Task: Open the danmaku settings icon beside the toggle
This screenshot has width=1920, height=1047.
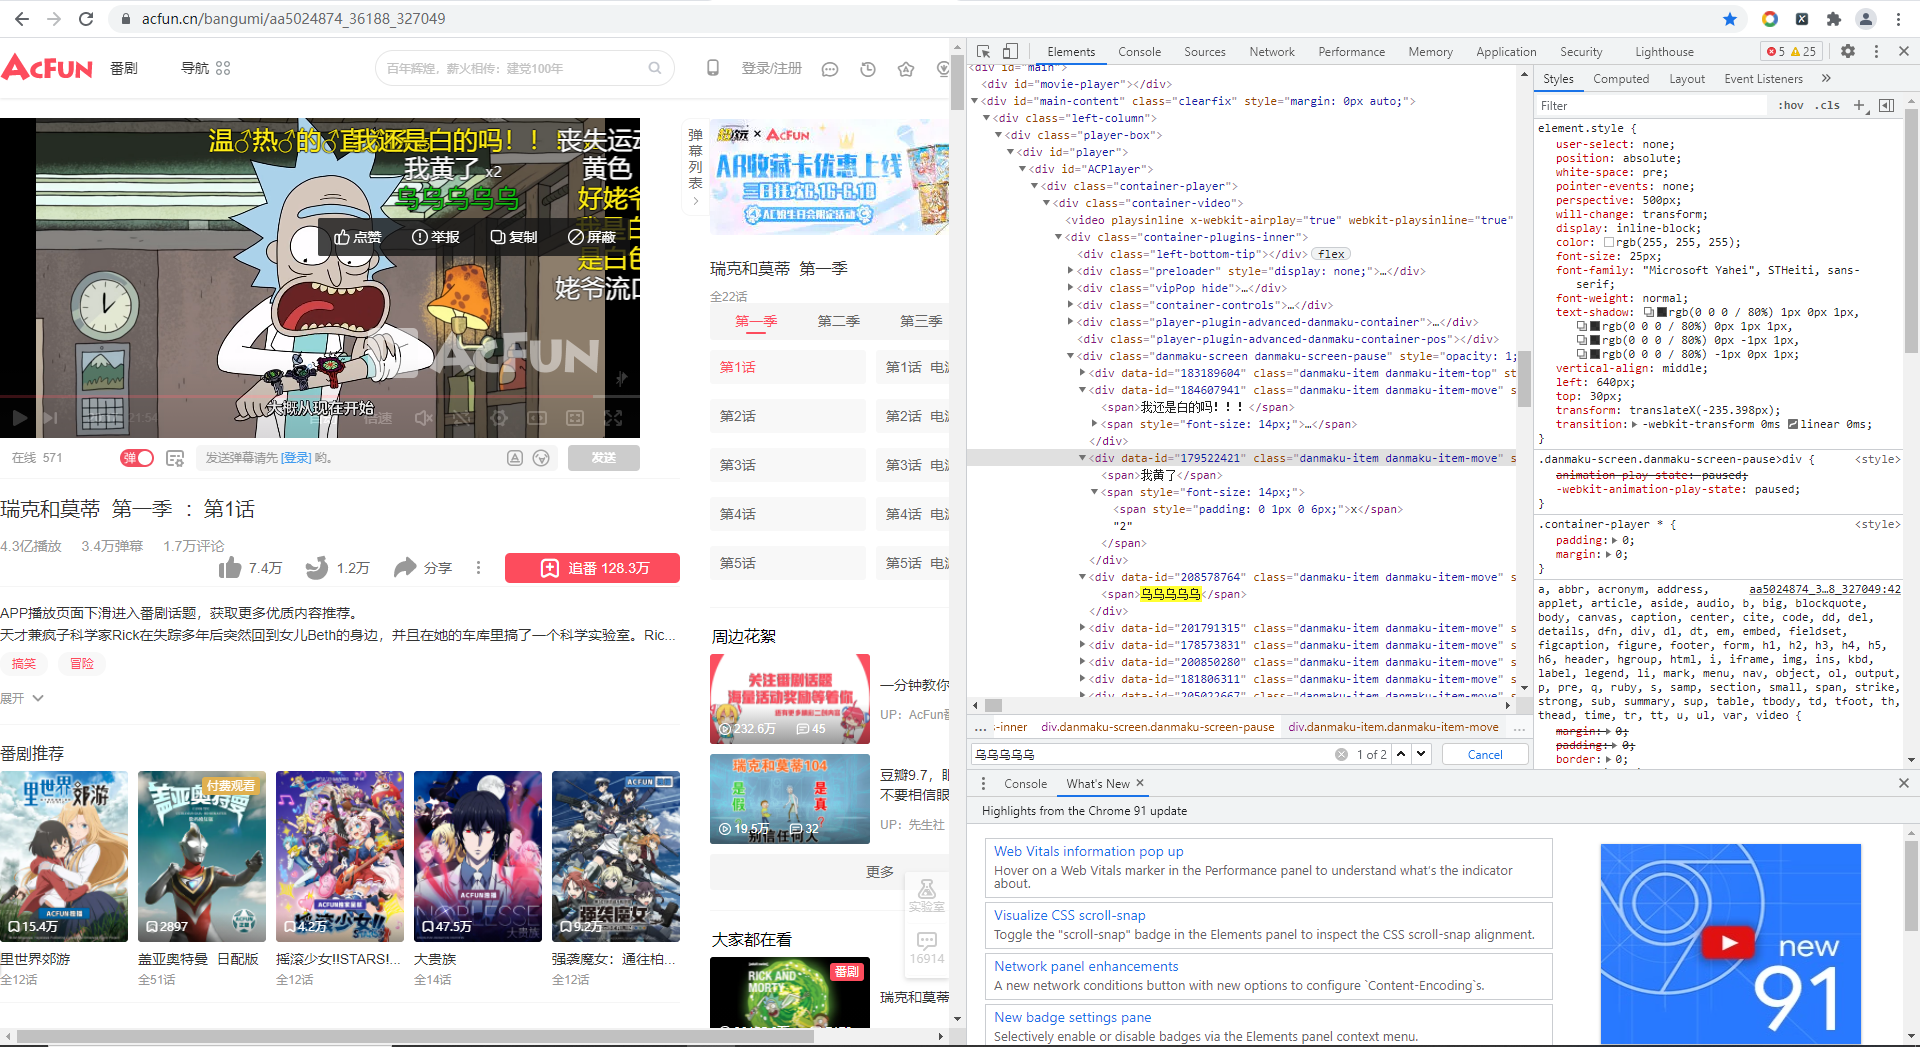Action: pyautogui.click(x=175, y=458)
